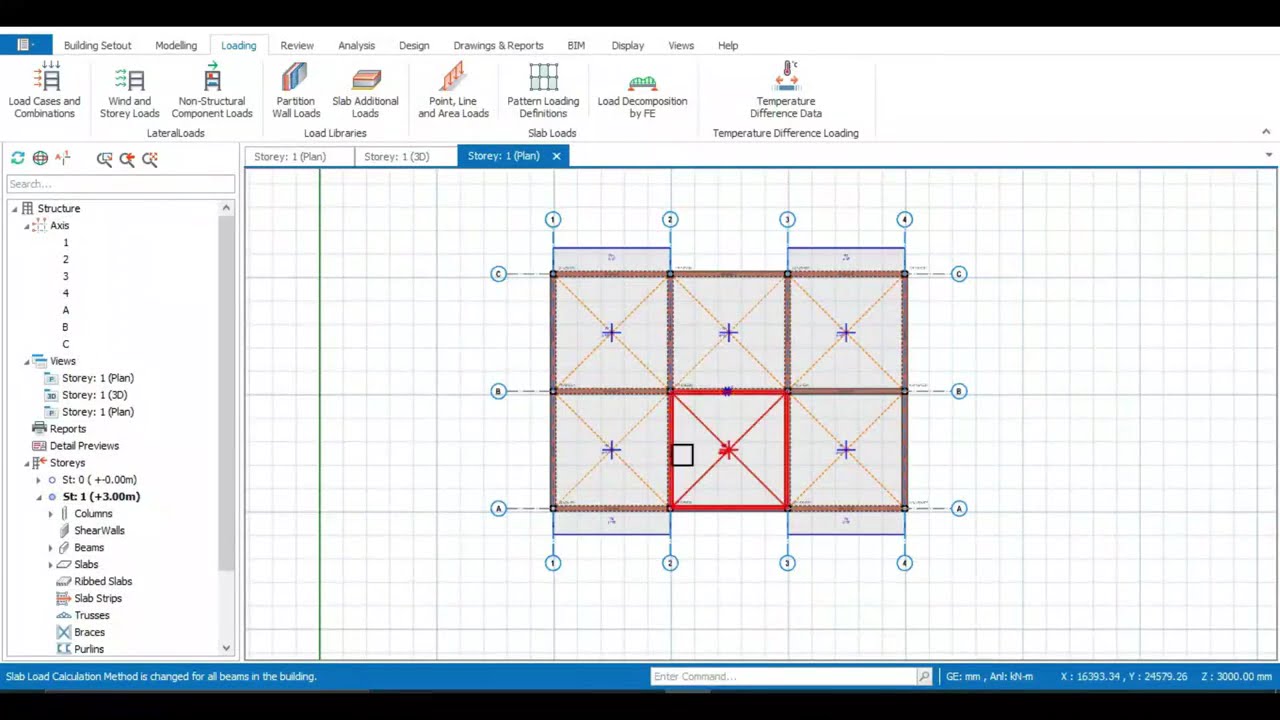Switch to the Design ribbon tab

tap(414, 45)
